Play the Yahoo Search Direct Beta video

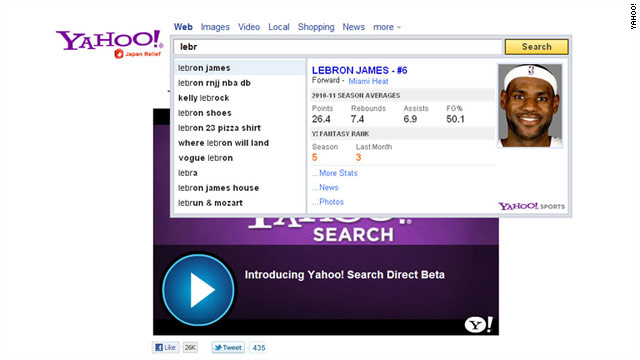198,290
